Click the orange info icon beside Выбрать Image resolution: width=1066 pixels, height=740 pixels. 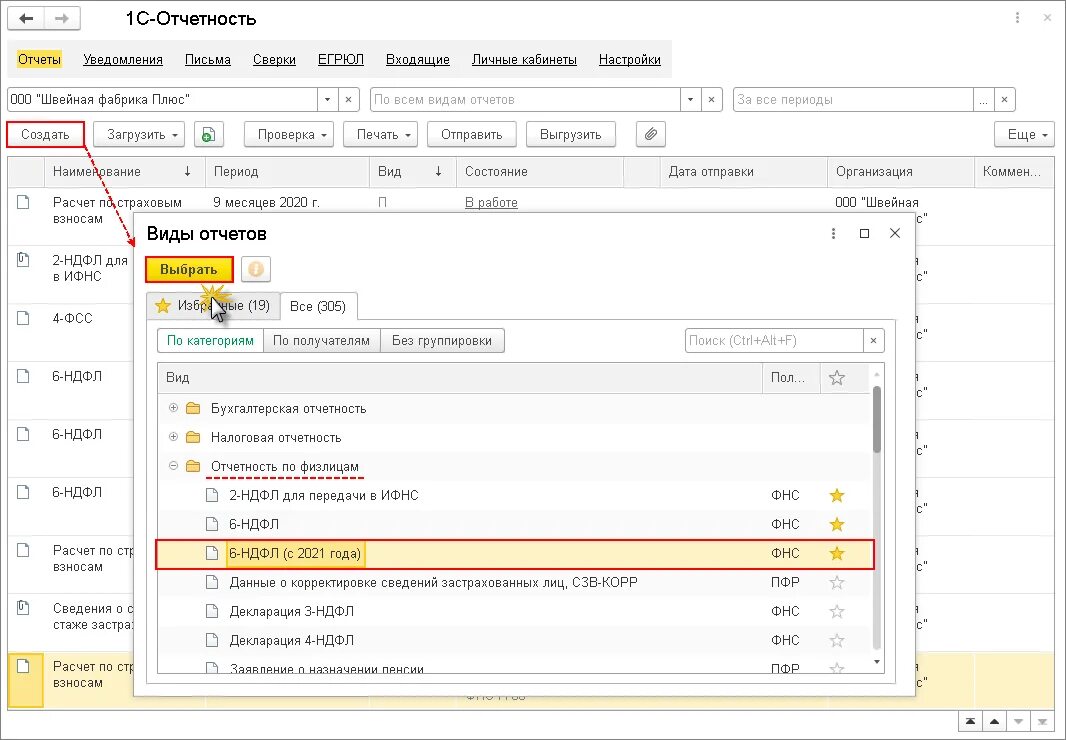[x=256, y=269]
